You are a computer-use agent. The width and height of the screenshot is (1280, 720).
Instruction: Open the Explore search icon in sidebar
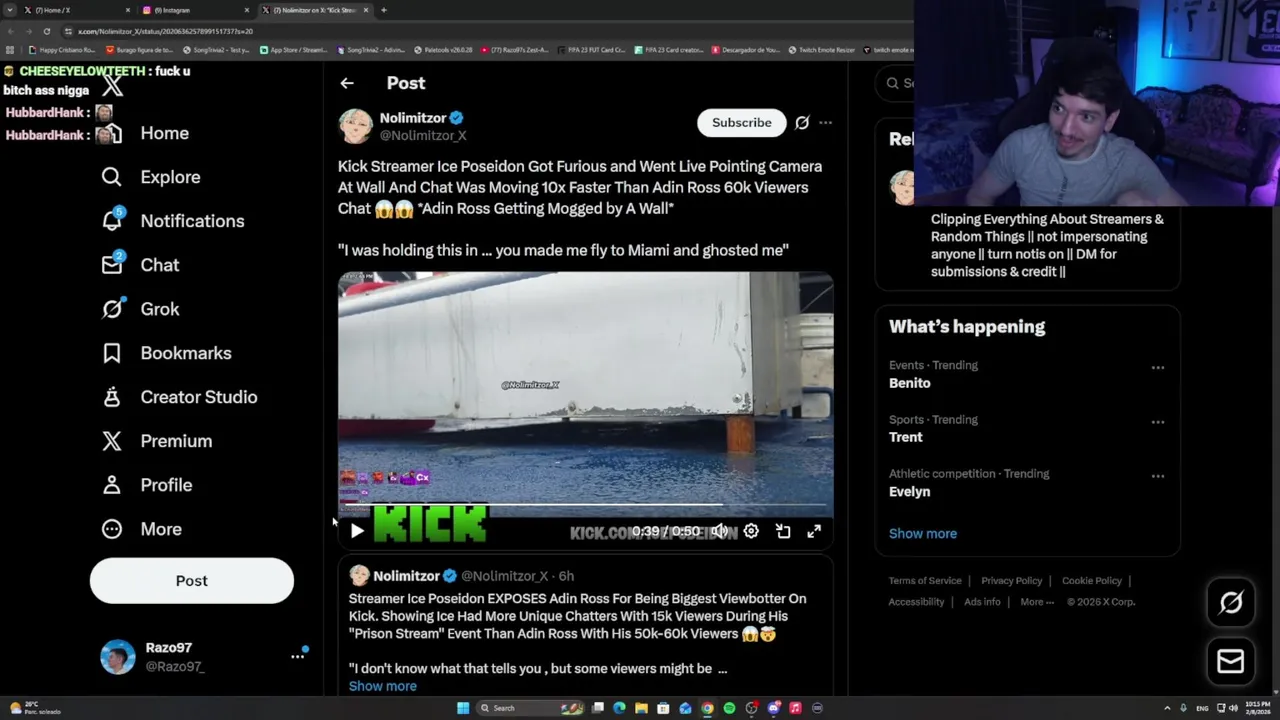pos(112,177)
